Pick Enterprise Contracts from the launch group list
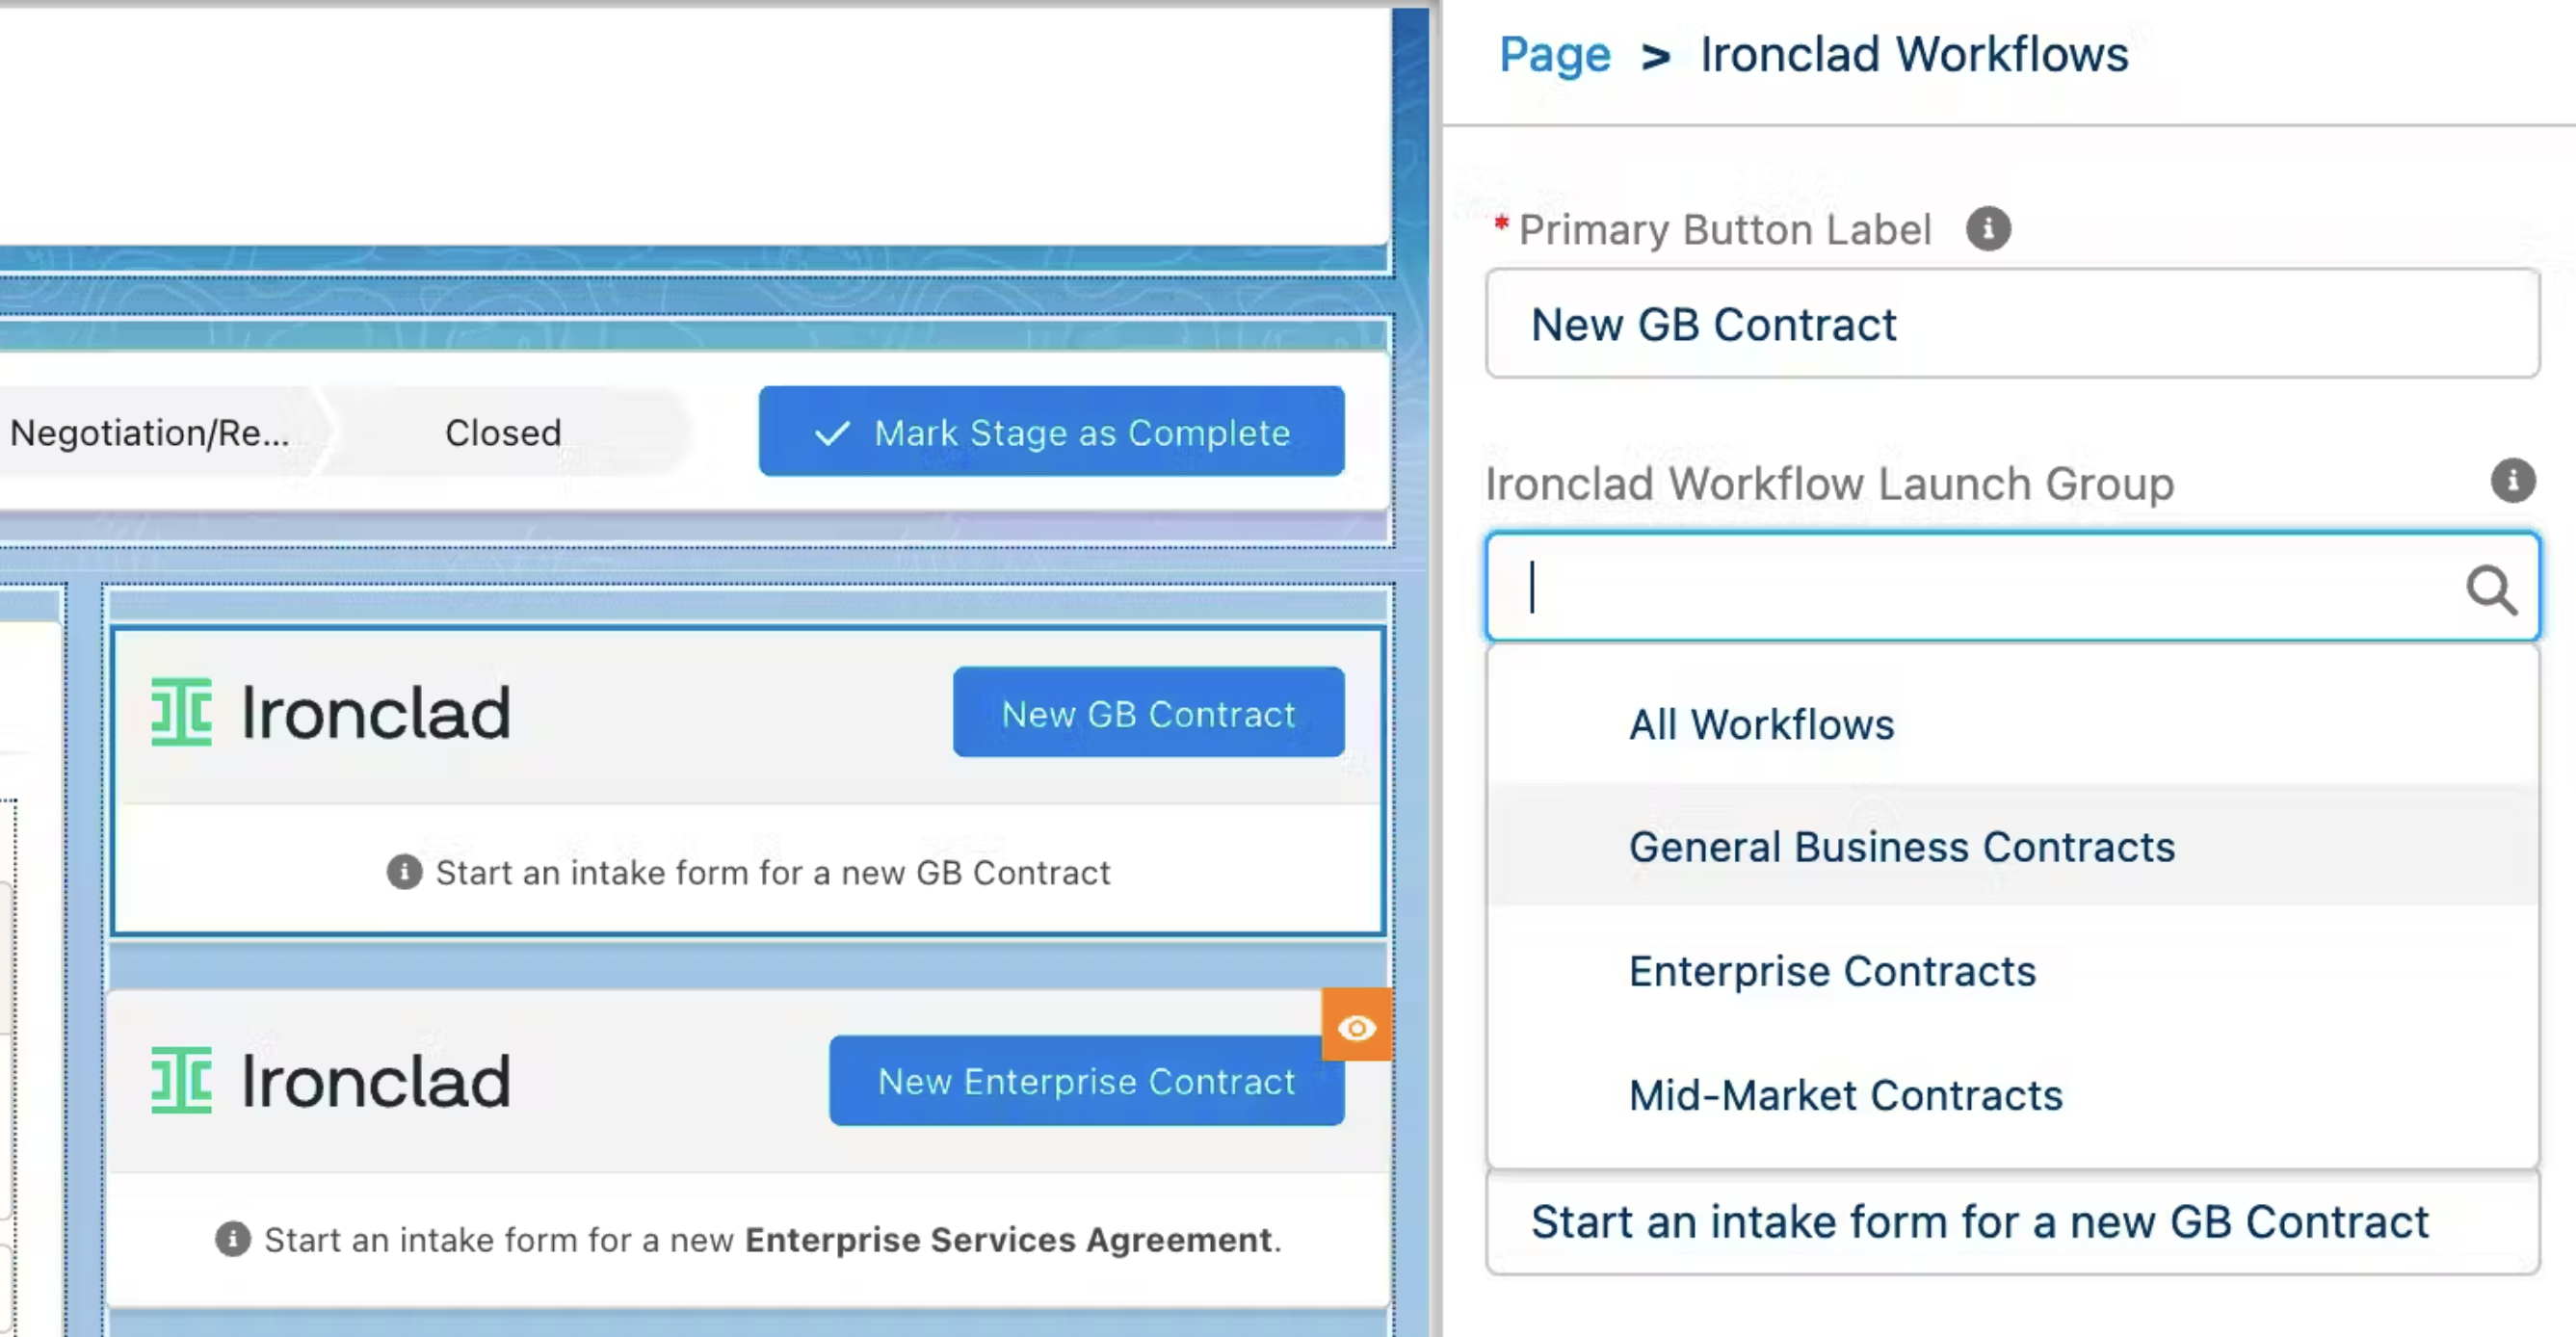2576x1337 pixels. 2012,971
